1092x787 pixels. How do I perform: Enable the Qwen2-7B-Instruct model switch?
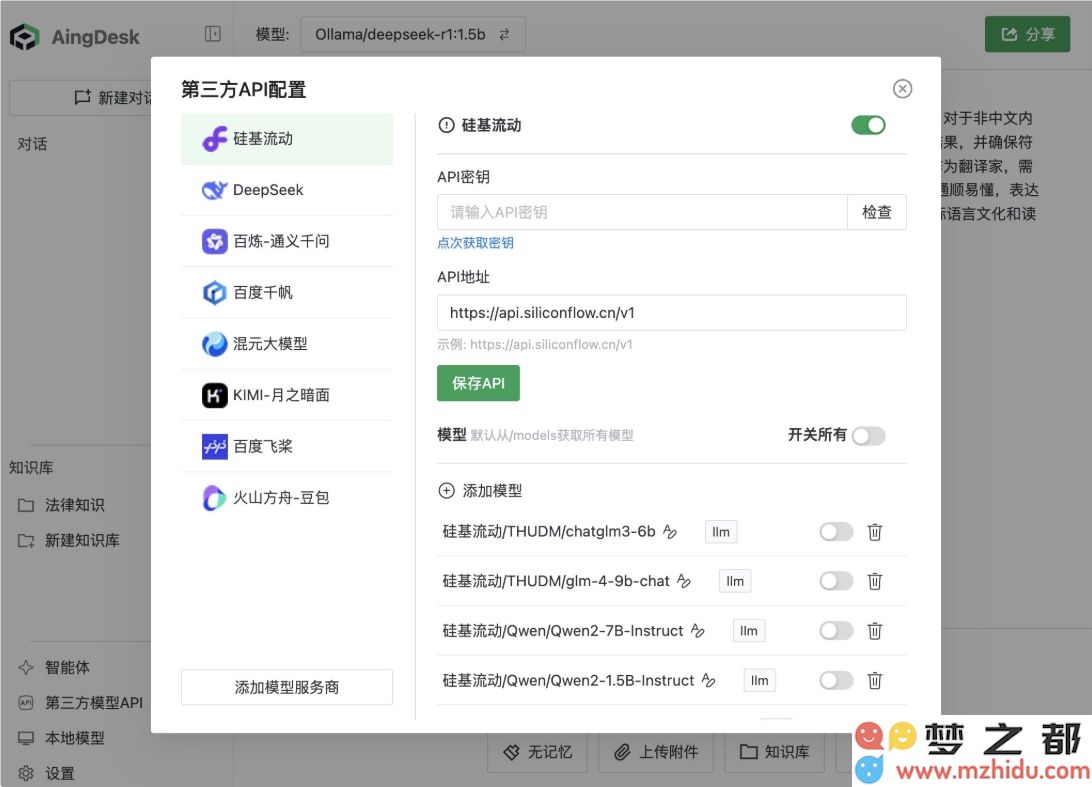click(x=836, y=631)
